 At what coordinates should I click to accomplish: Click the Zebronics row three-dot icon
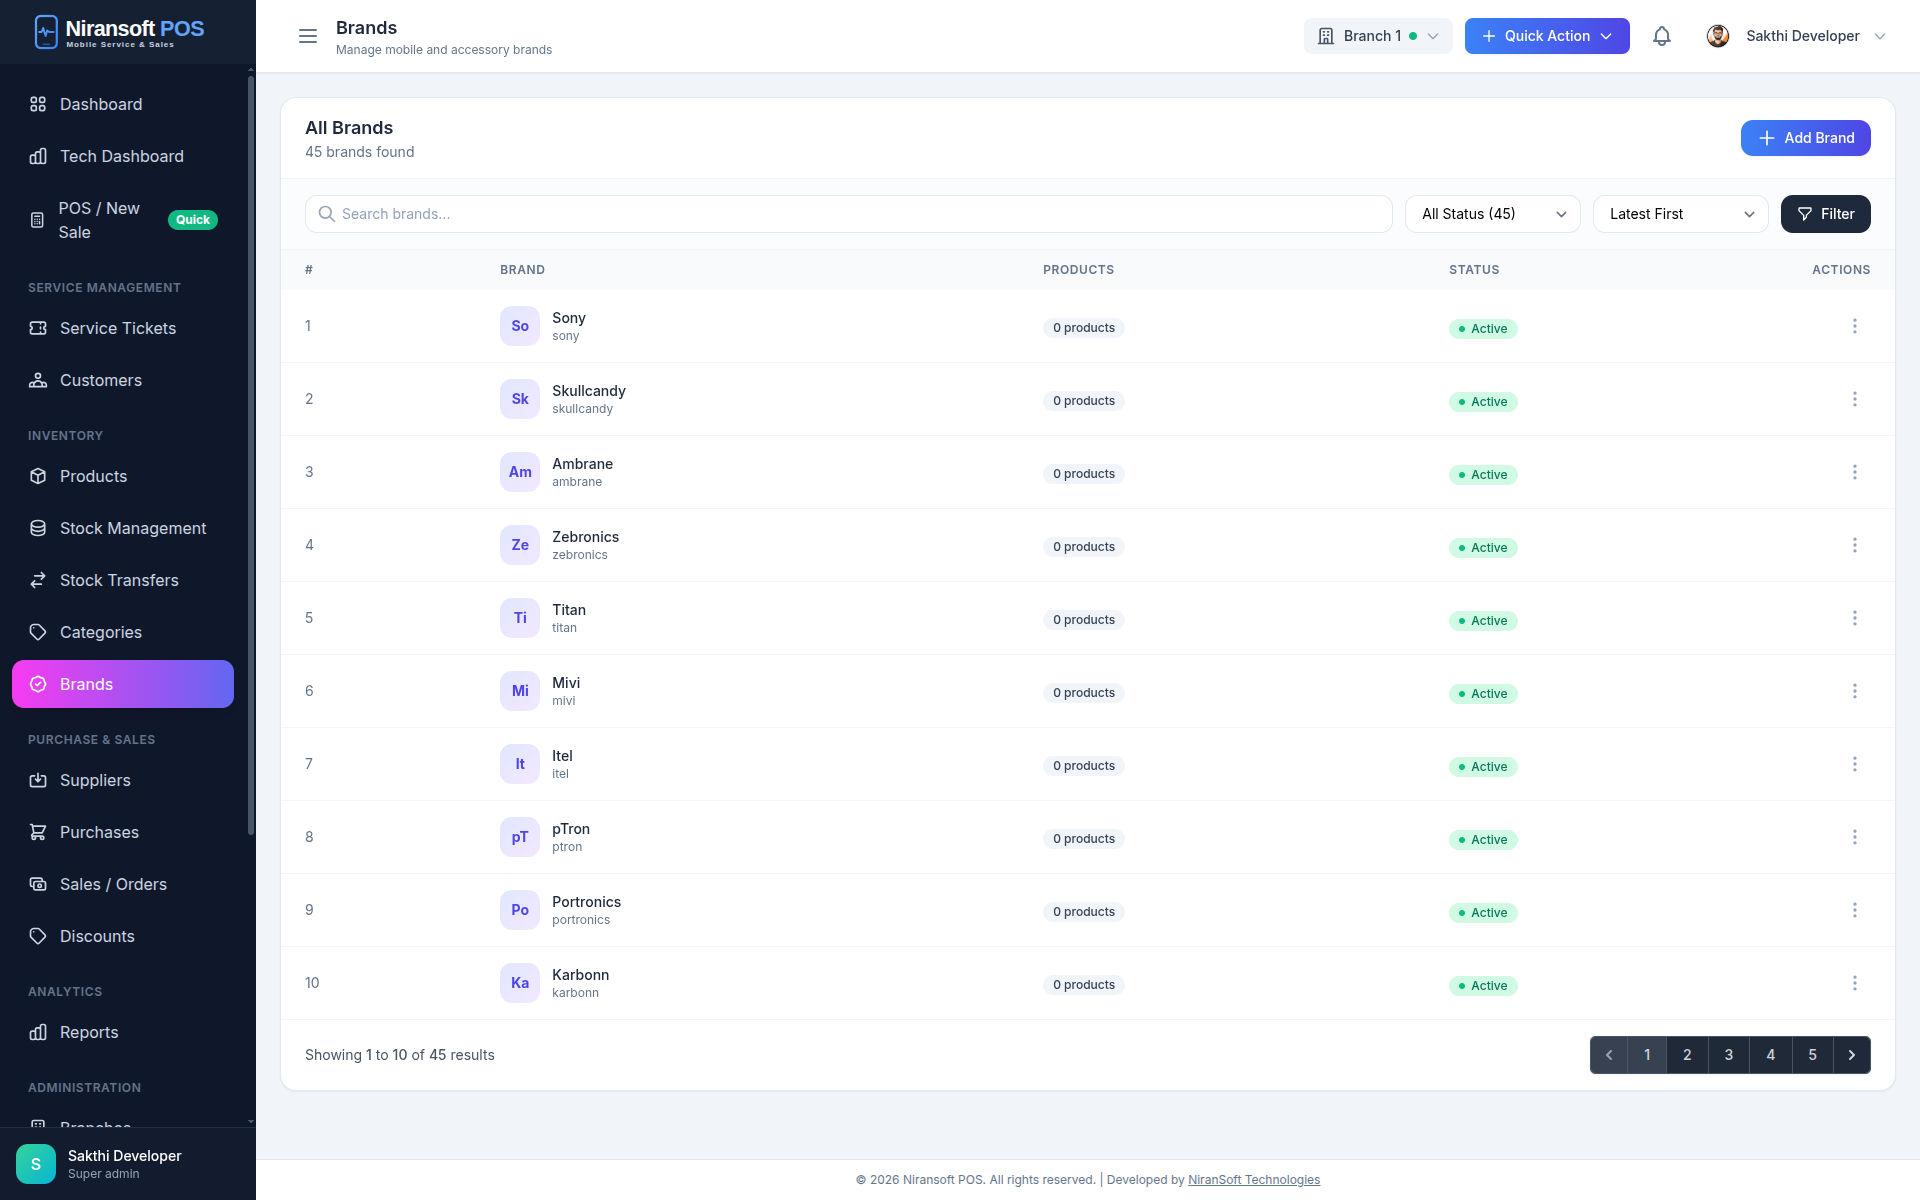point(1854,545)
